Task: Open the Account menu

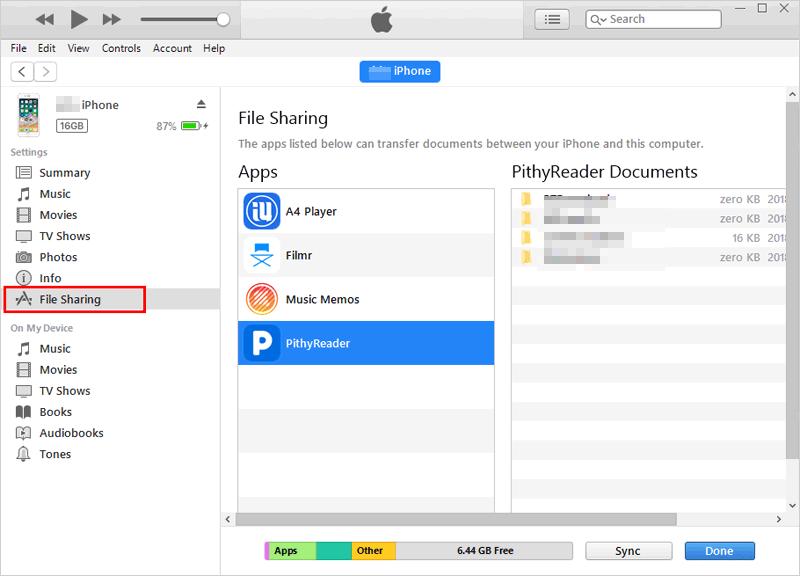Action: coord(172,48)
